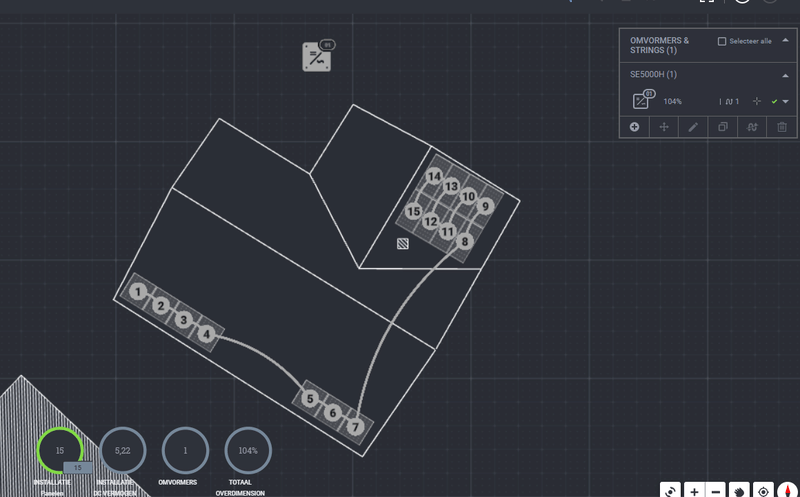Select panel number 15 on the roof
The image size is (800, 497).
coord(413,211)
